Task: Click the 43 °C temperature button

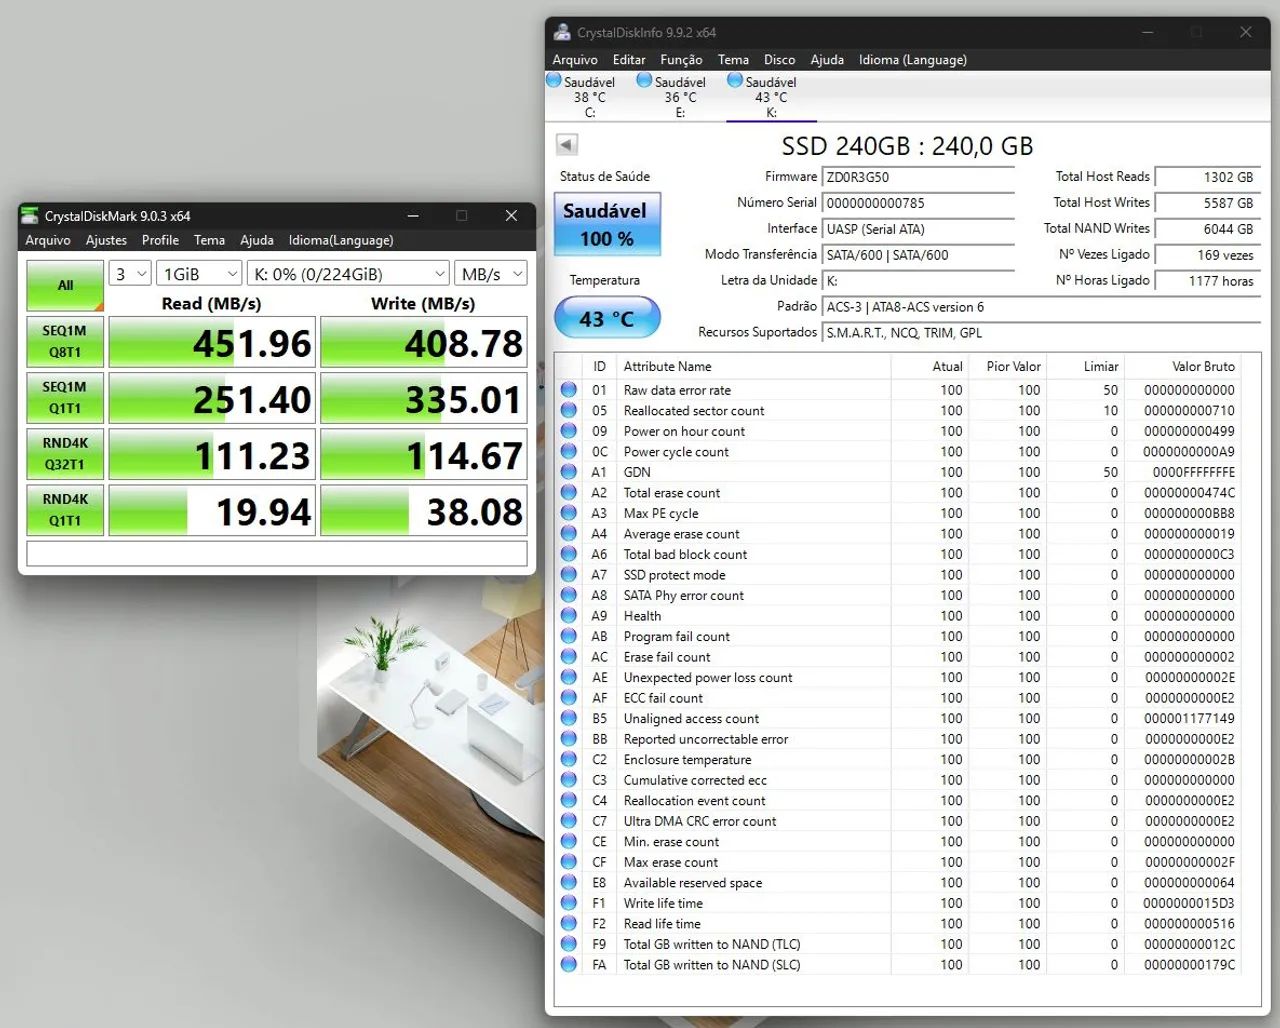Action: pos(607,318)
